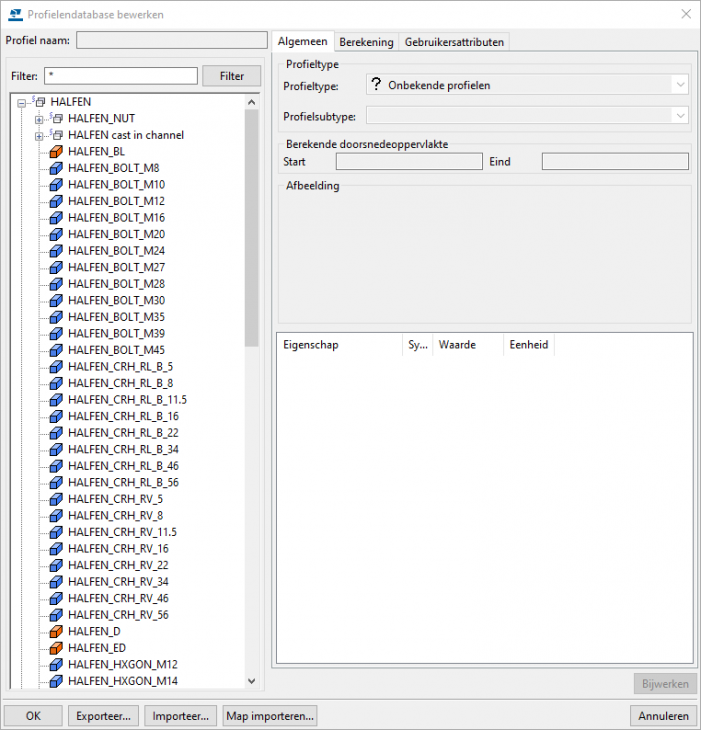This screenshot has width=701, height=730.
Task: Click the profile tree scrollbar thumb
Action: click(252, 228)
